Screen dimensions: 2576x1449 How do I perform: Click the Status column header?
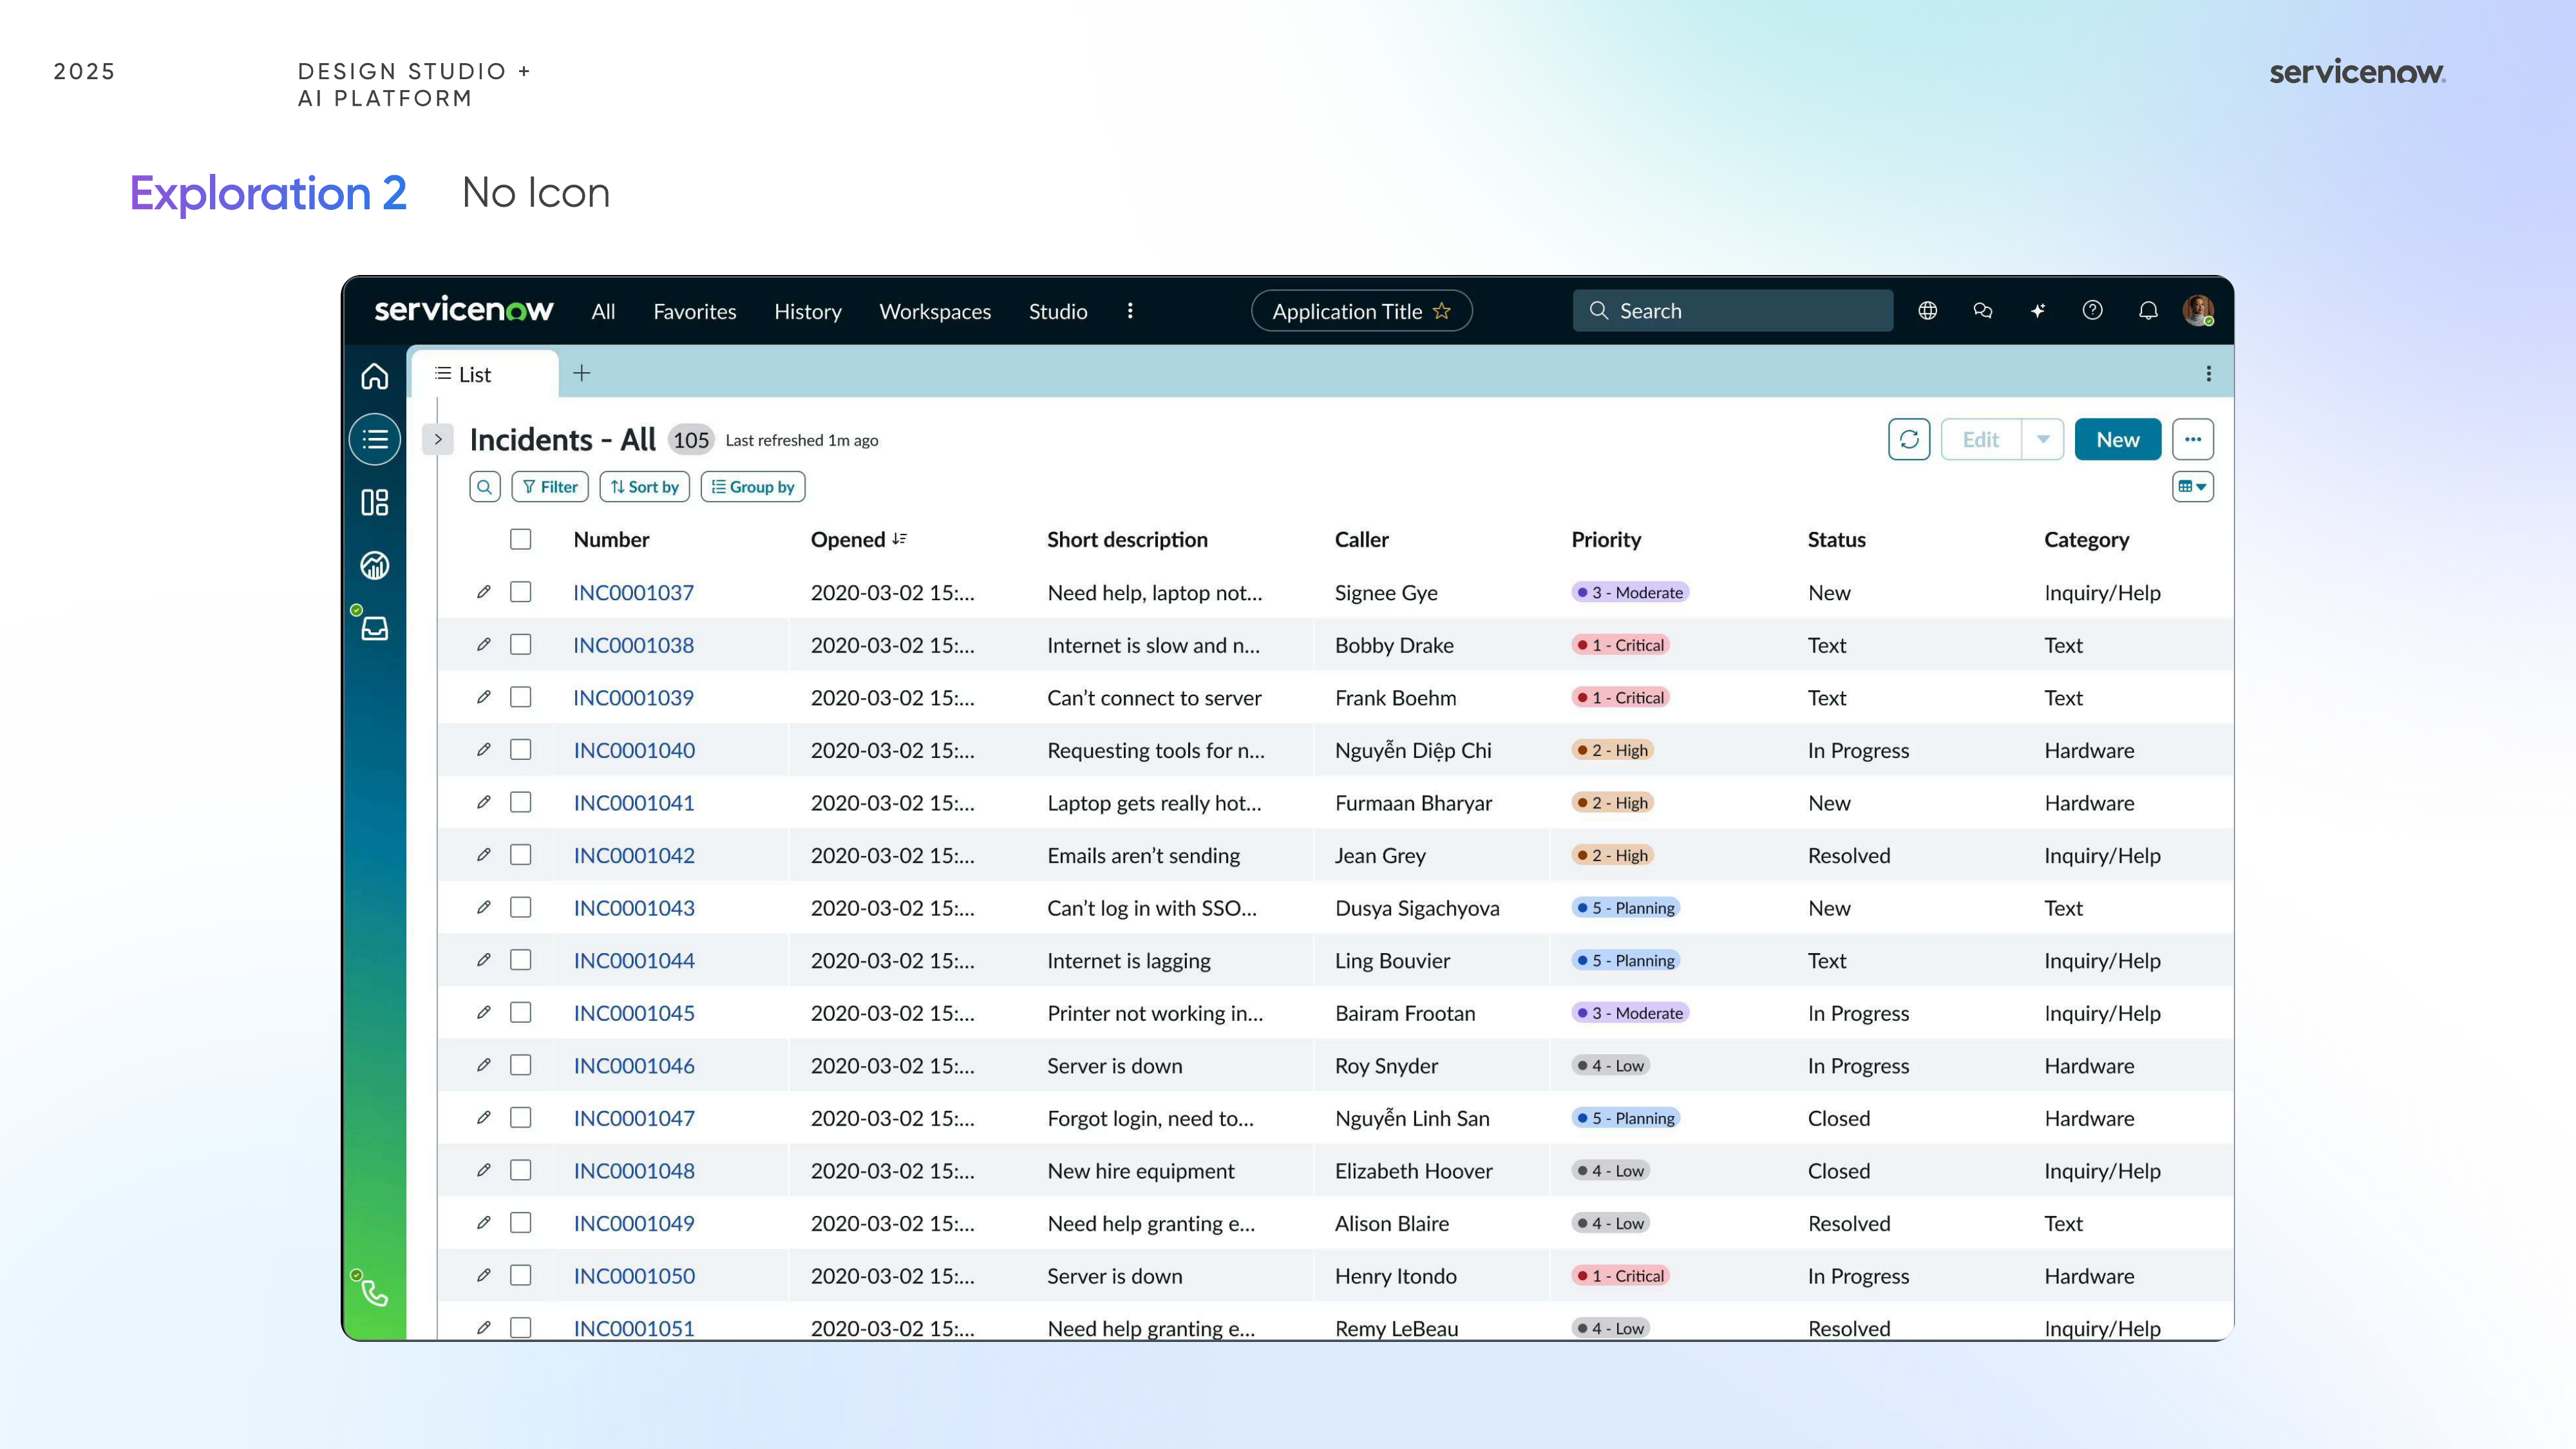1836,539
